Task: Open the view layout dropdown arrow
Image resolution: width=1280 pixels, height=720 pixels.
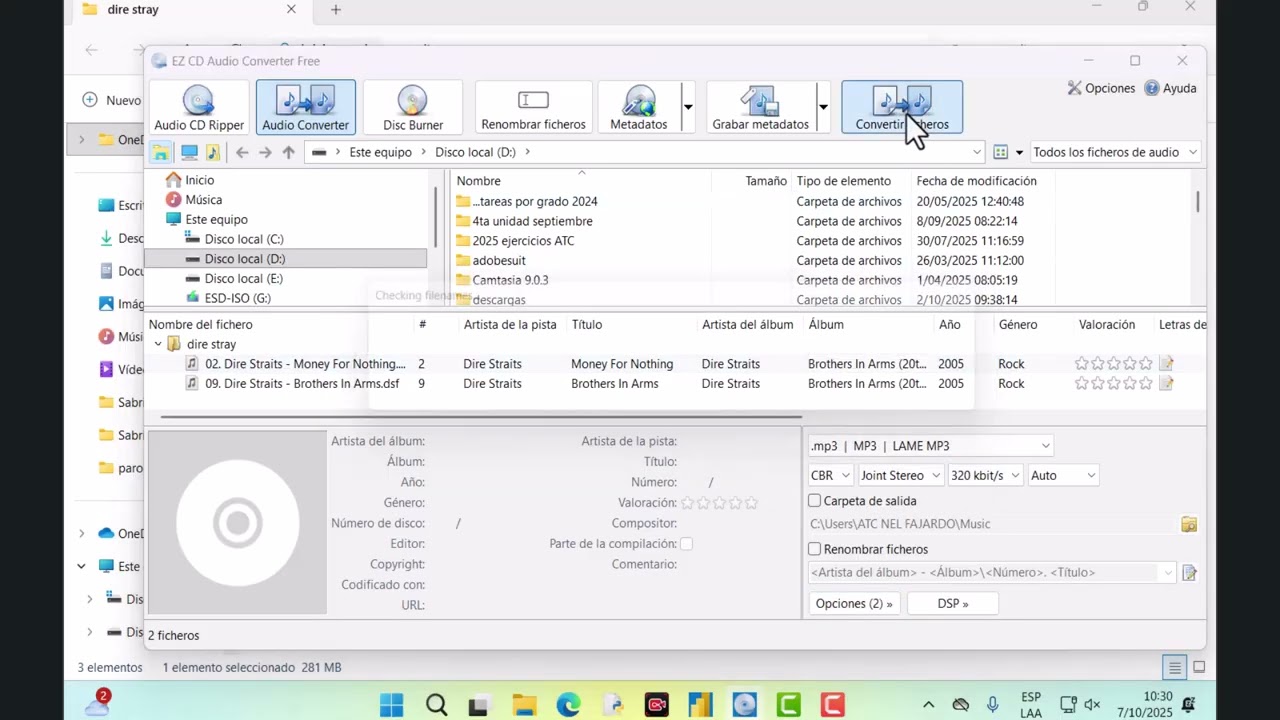Action: (x=1019, y=152)
